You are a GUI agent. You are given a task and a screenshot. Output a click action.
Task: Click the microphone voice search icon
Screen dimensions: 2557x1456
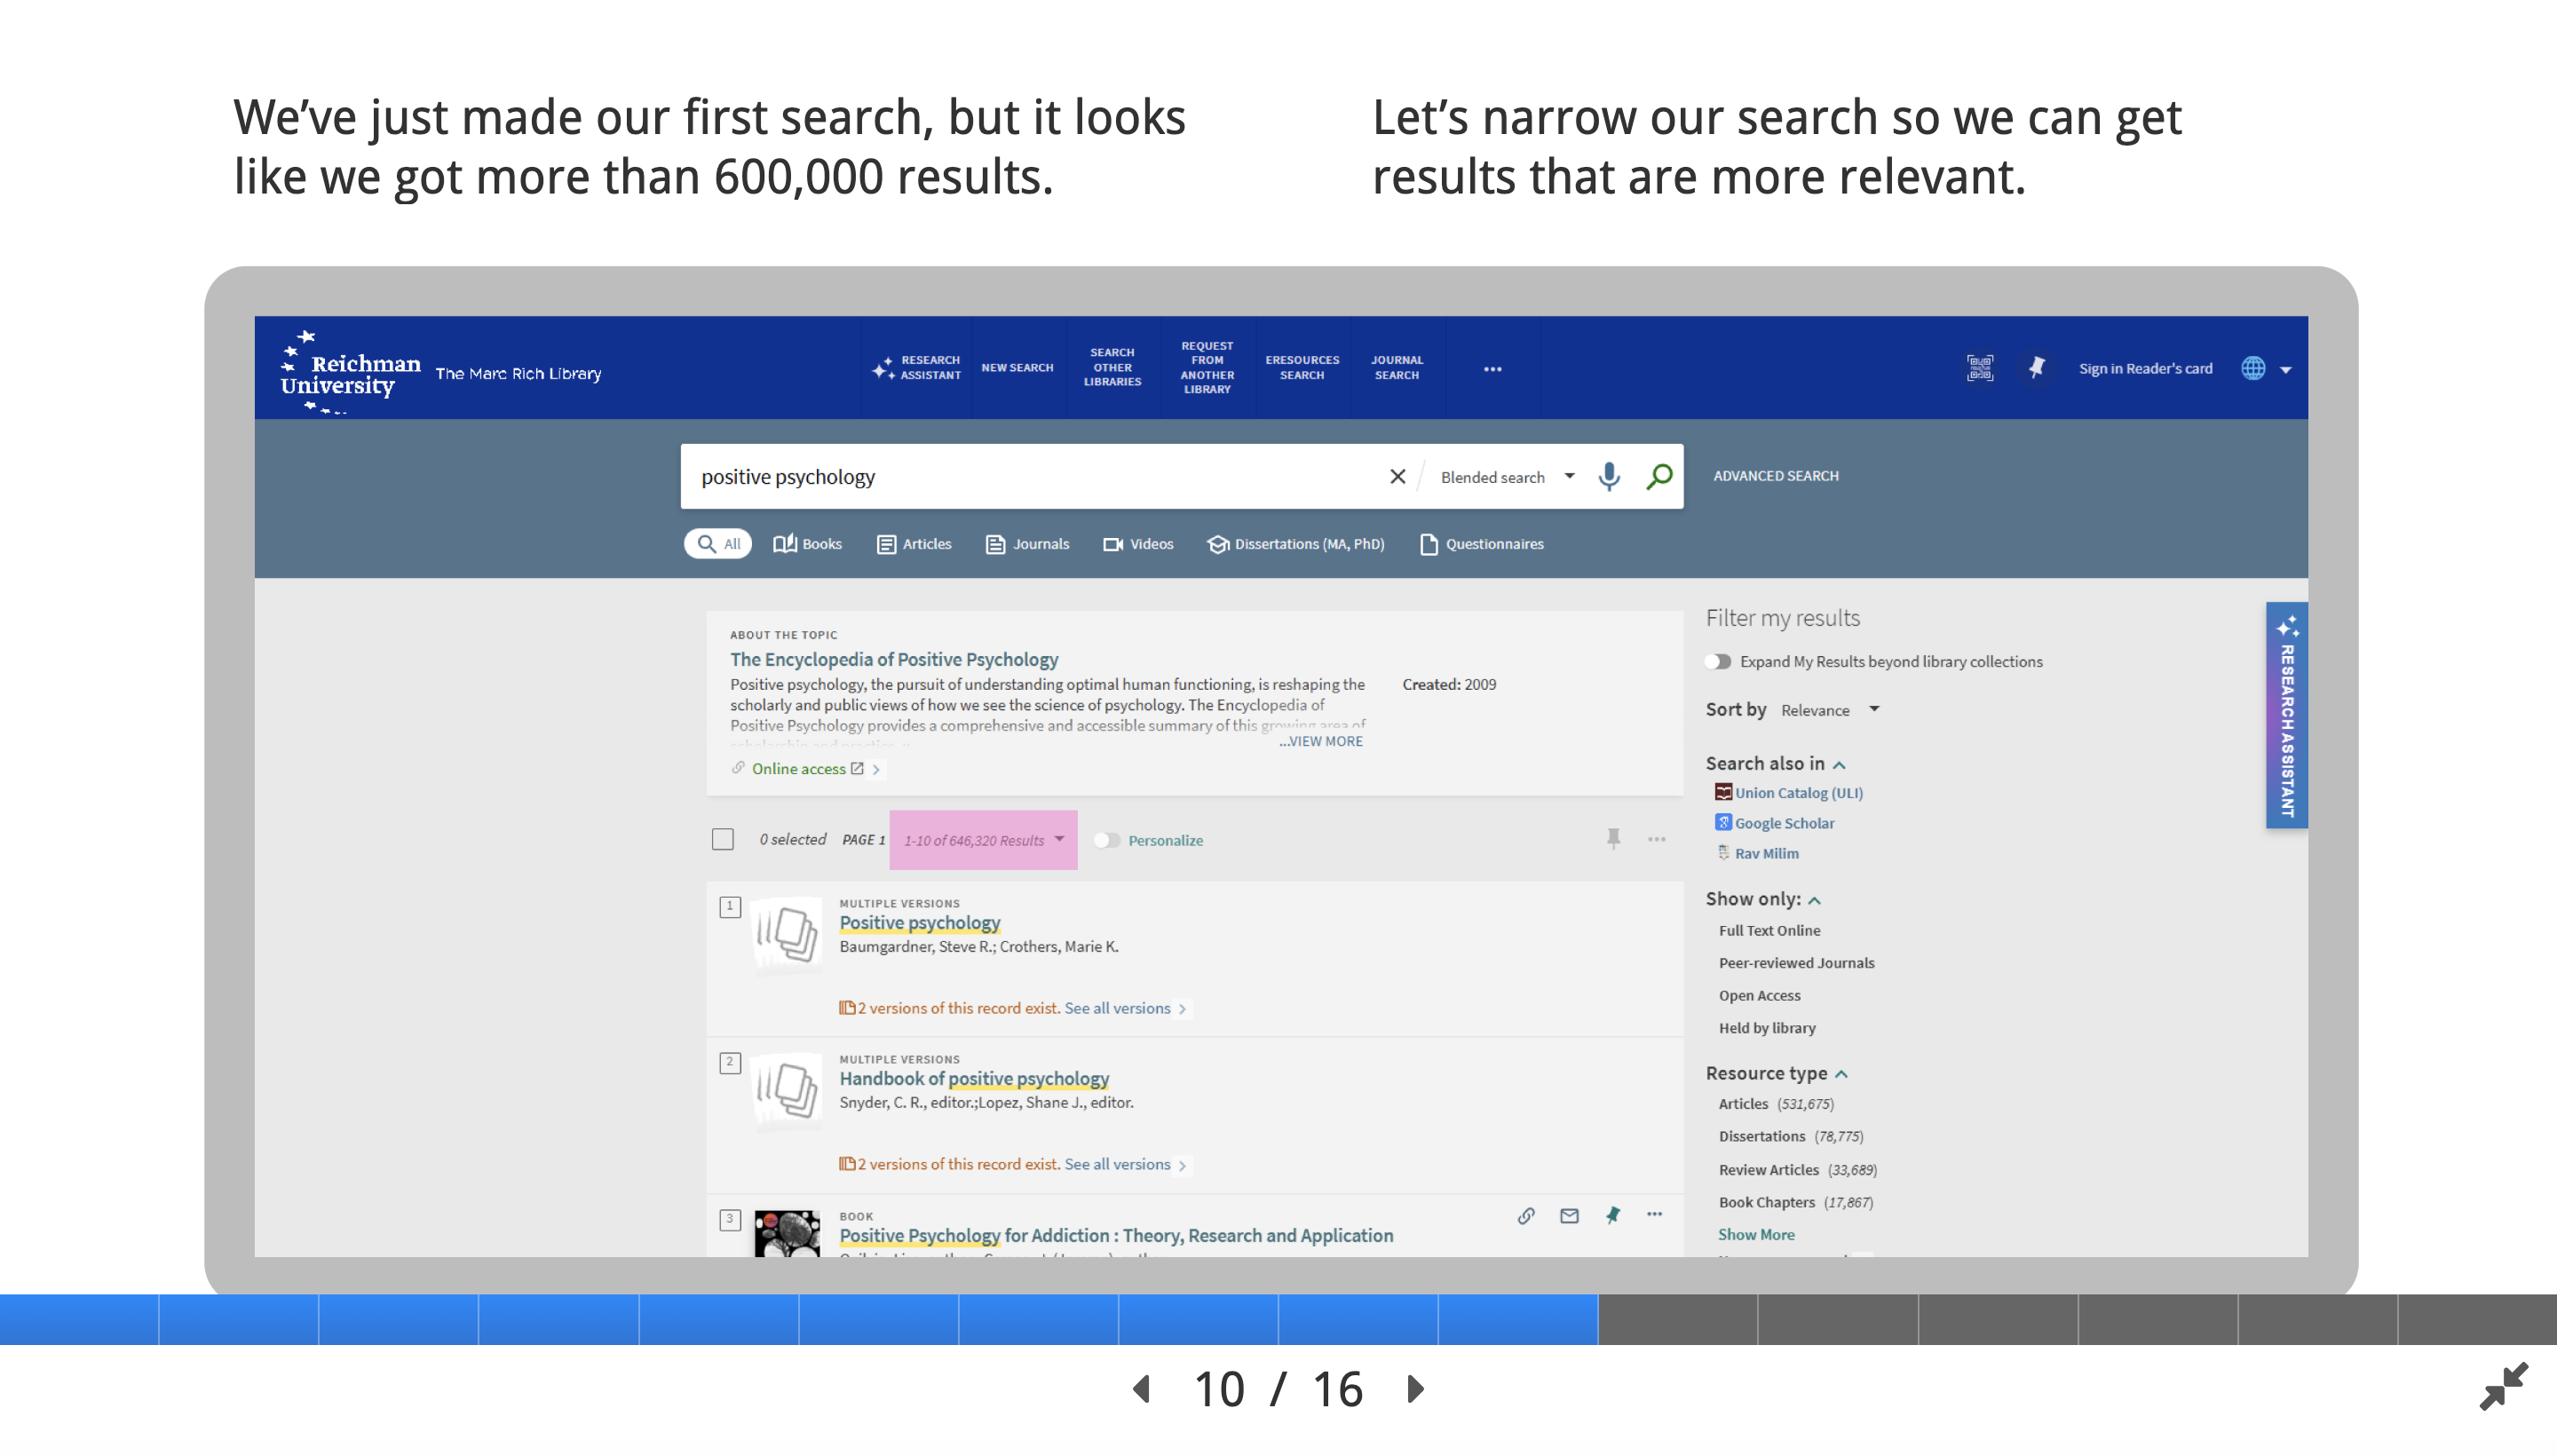(x=1608, y=476)
